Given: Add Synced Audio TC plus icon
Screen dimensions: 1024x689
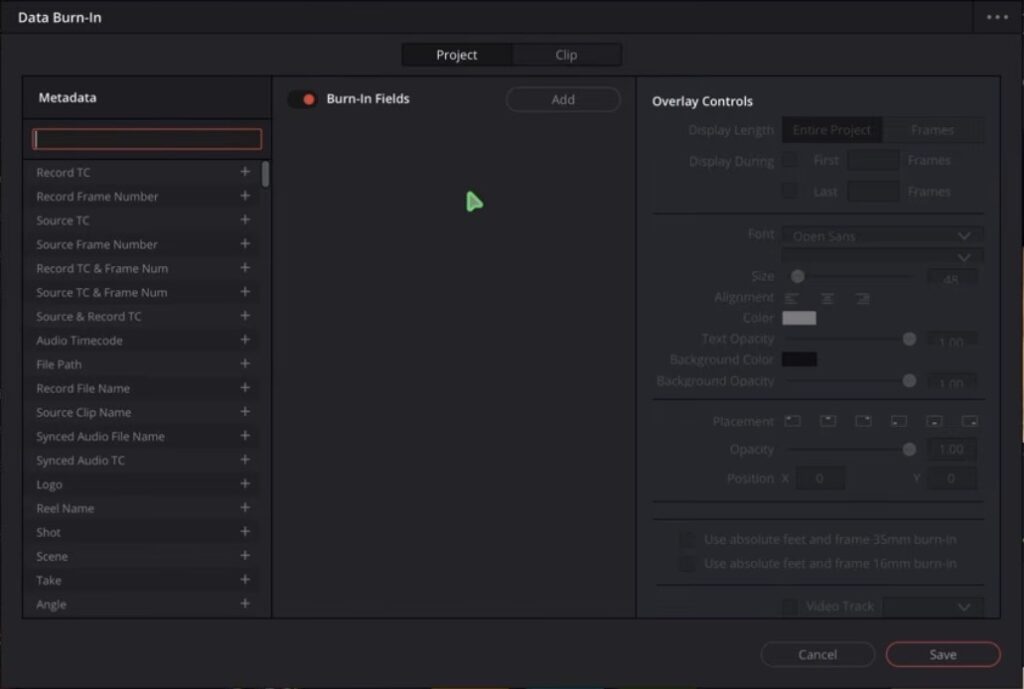Looking at the screenshot, I should click(245, 460).
